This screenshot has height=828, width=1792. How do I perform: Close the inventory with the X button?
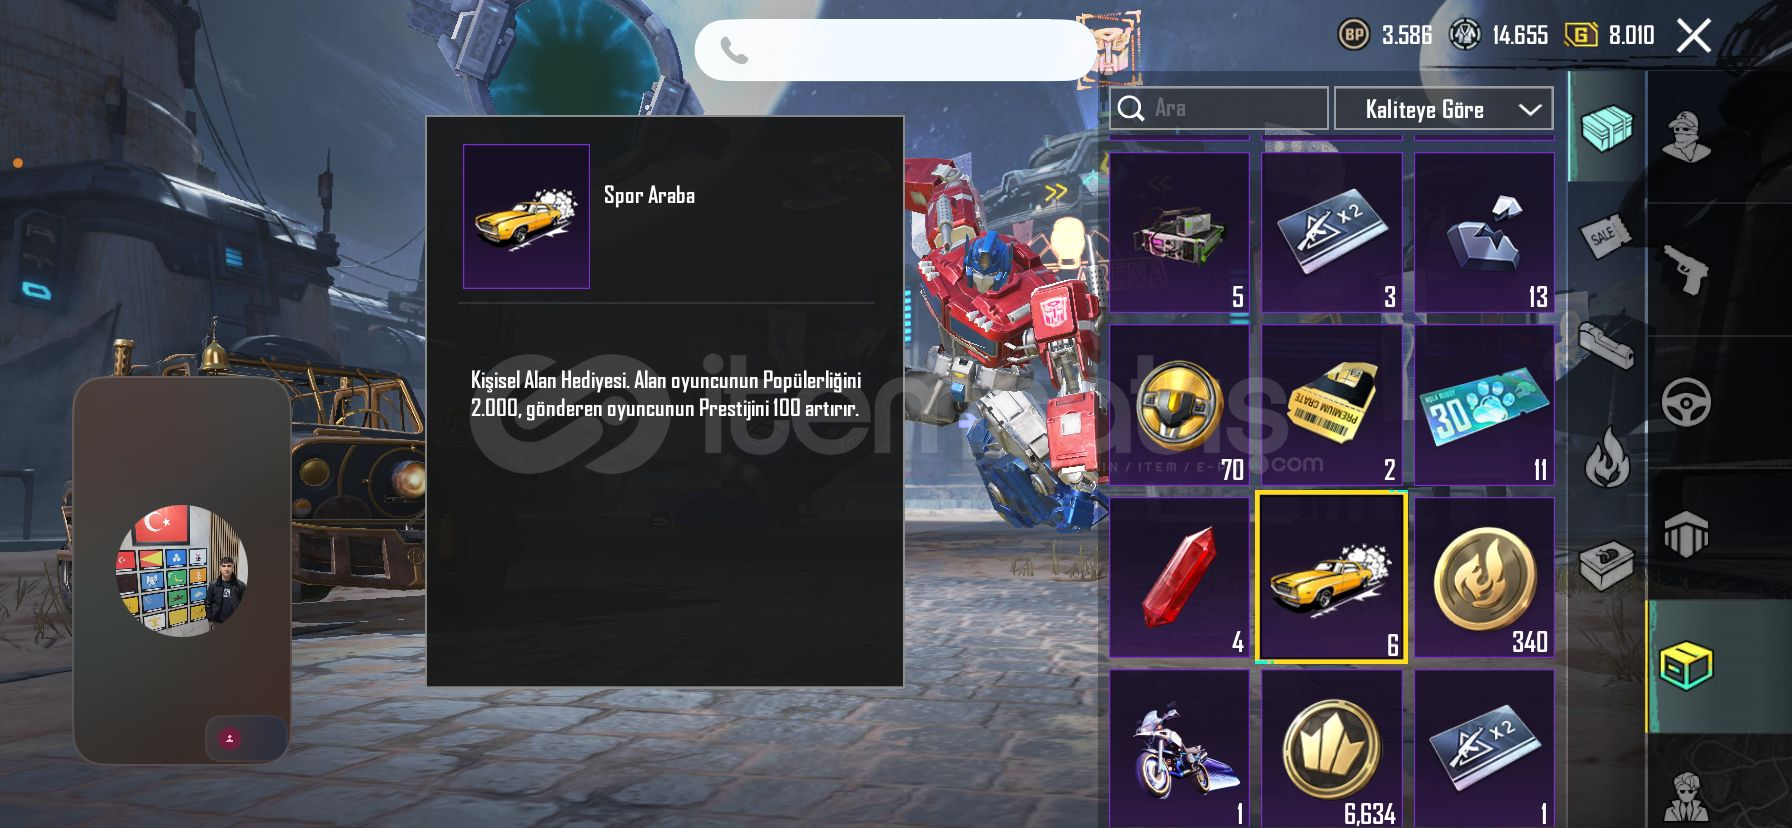click(x=1694, y=36)
